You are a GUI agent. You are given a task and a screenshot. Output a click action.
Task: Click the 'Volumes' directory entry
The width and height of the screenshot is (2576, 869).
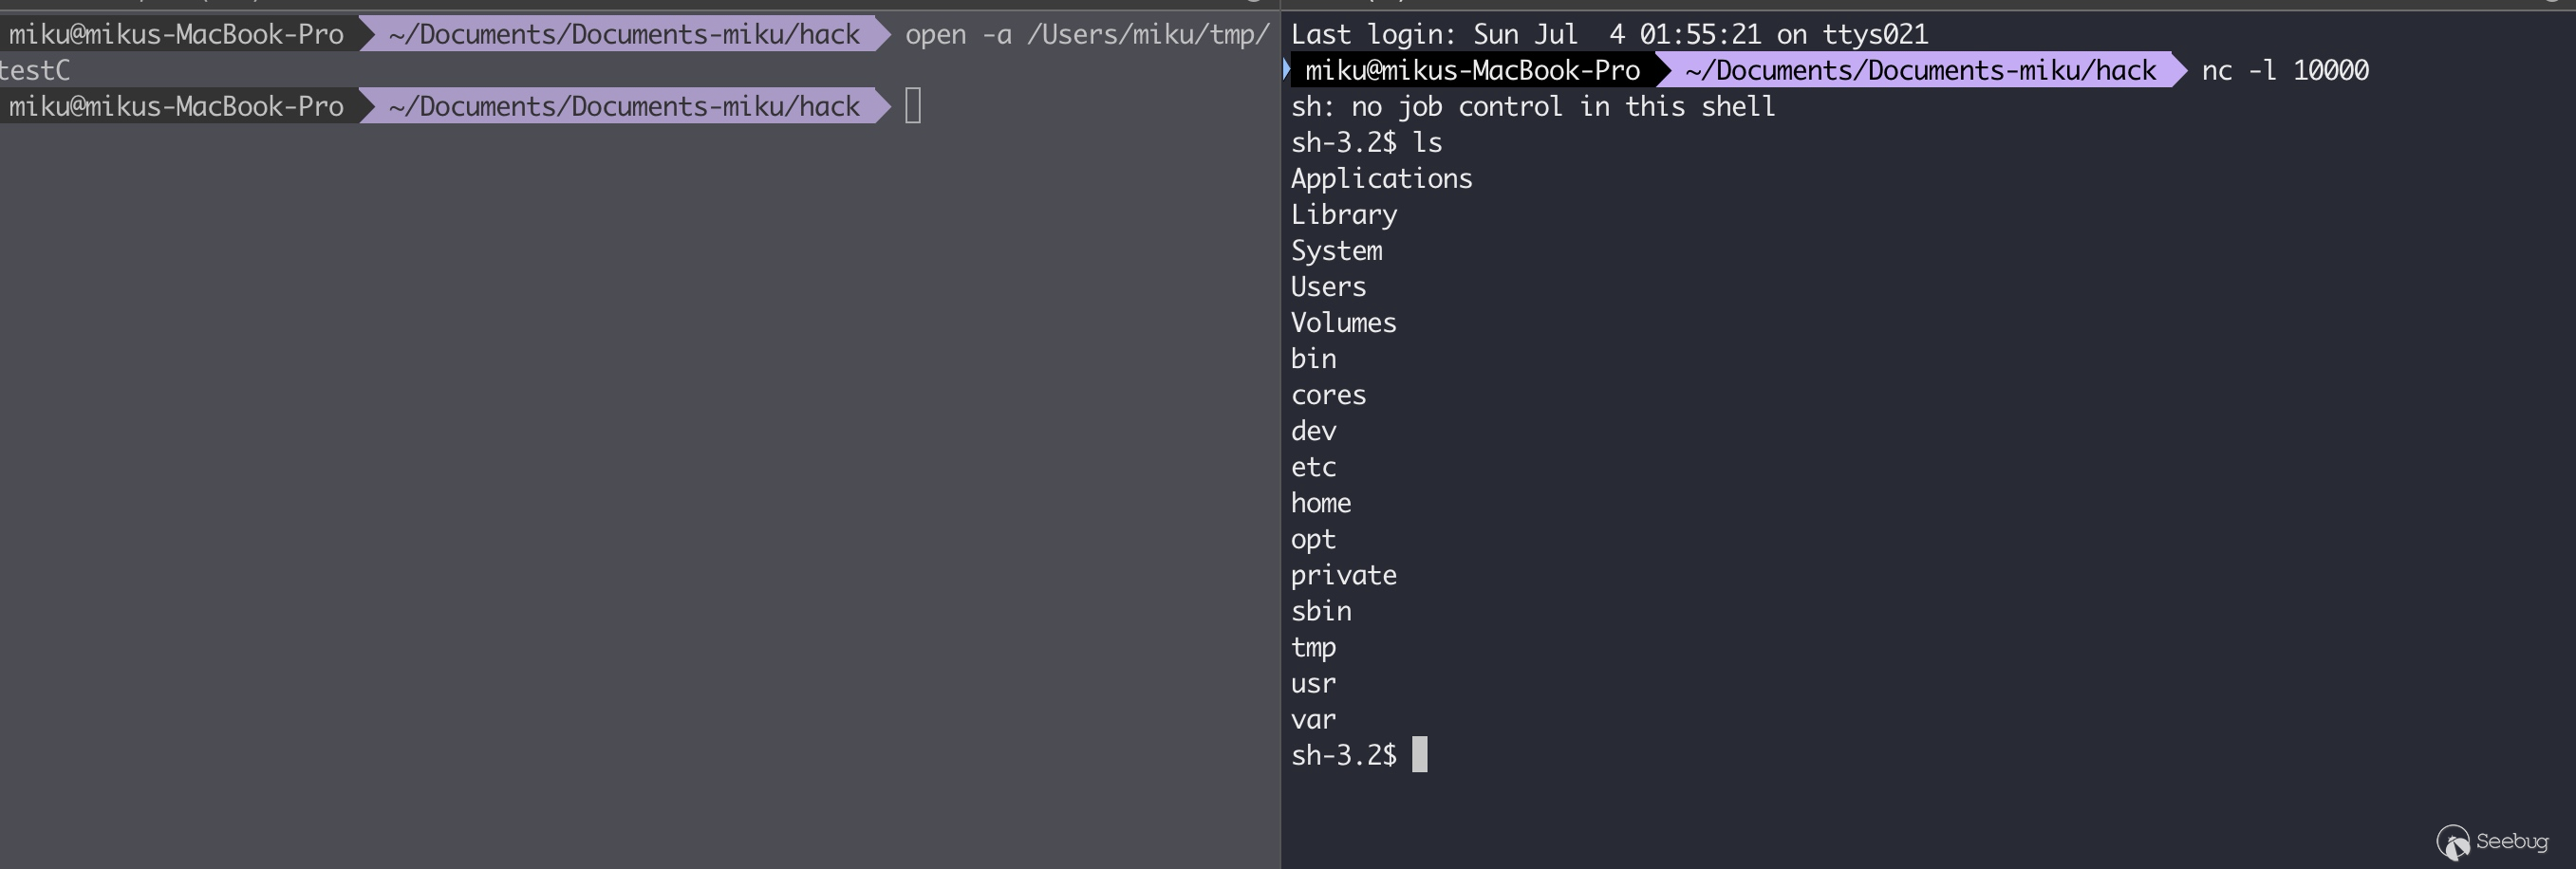pos(1343,322)
